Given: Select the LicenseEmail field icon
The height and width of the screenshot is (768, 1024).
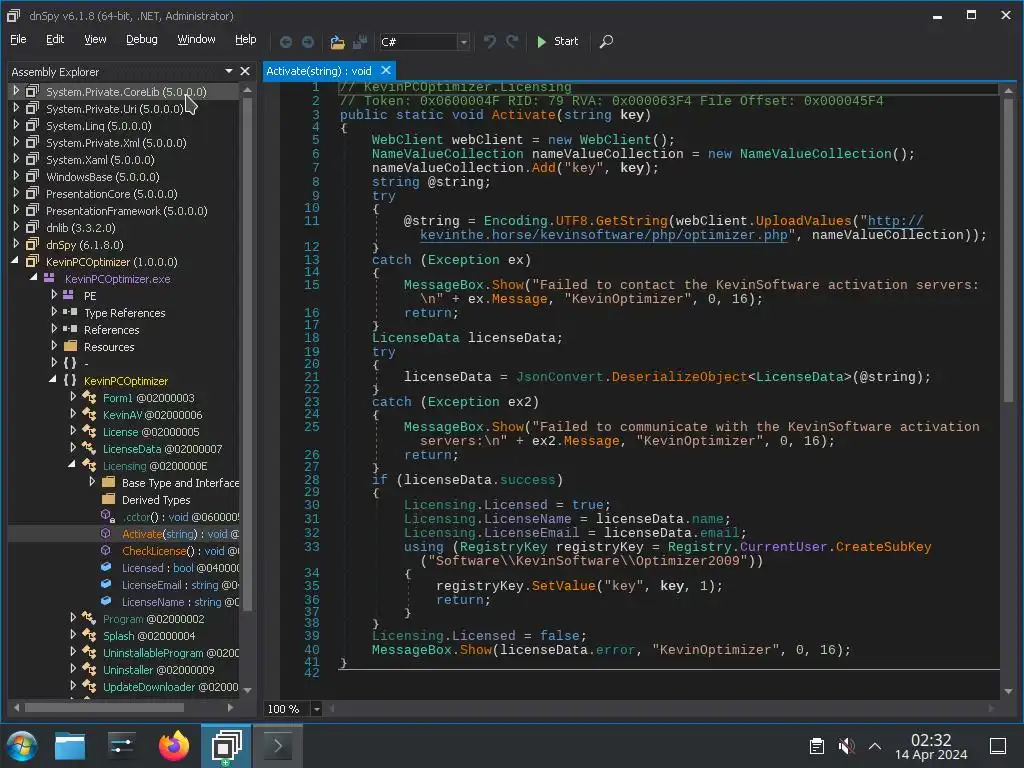Looking at the screenshot, I should (106, 584).
